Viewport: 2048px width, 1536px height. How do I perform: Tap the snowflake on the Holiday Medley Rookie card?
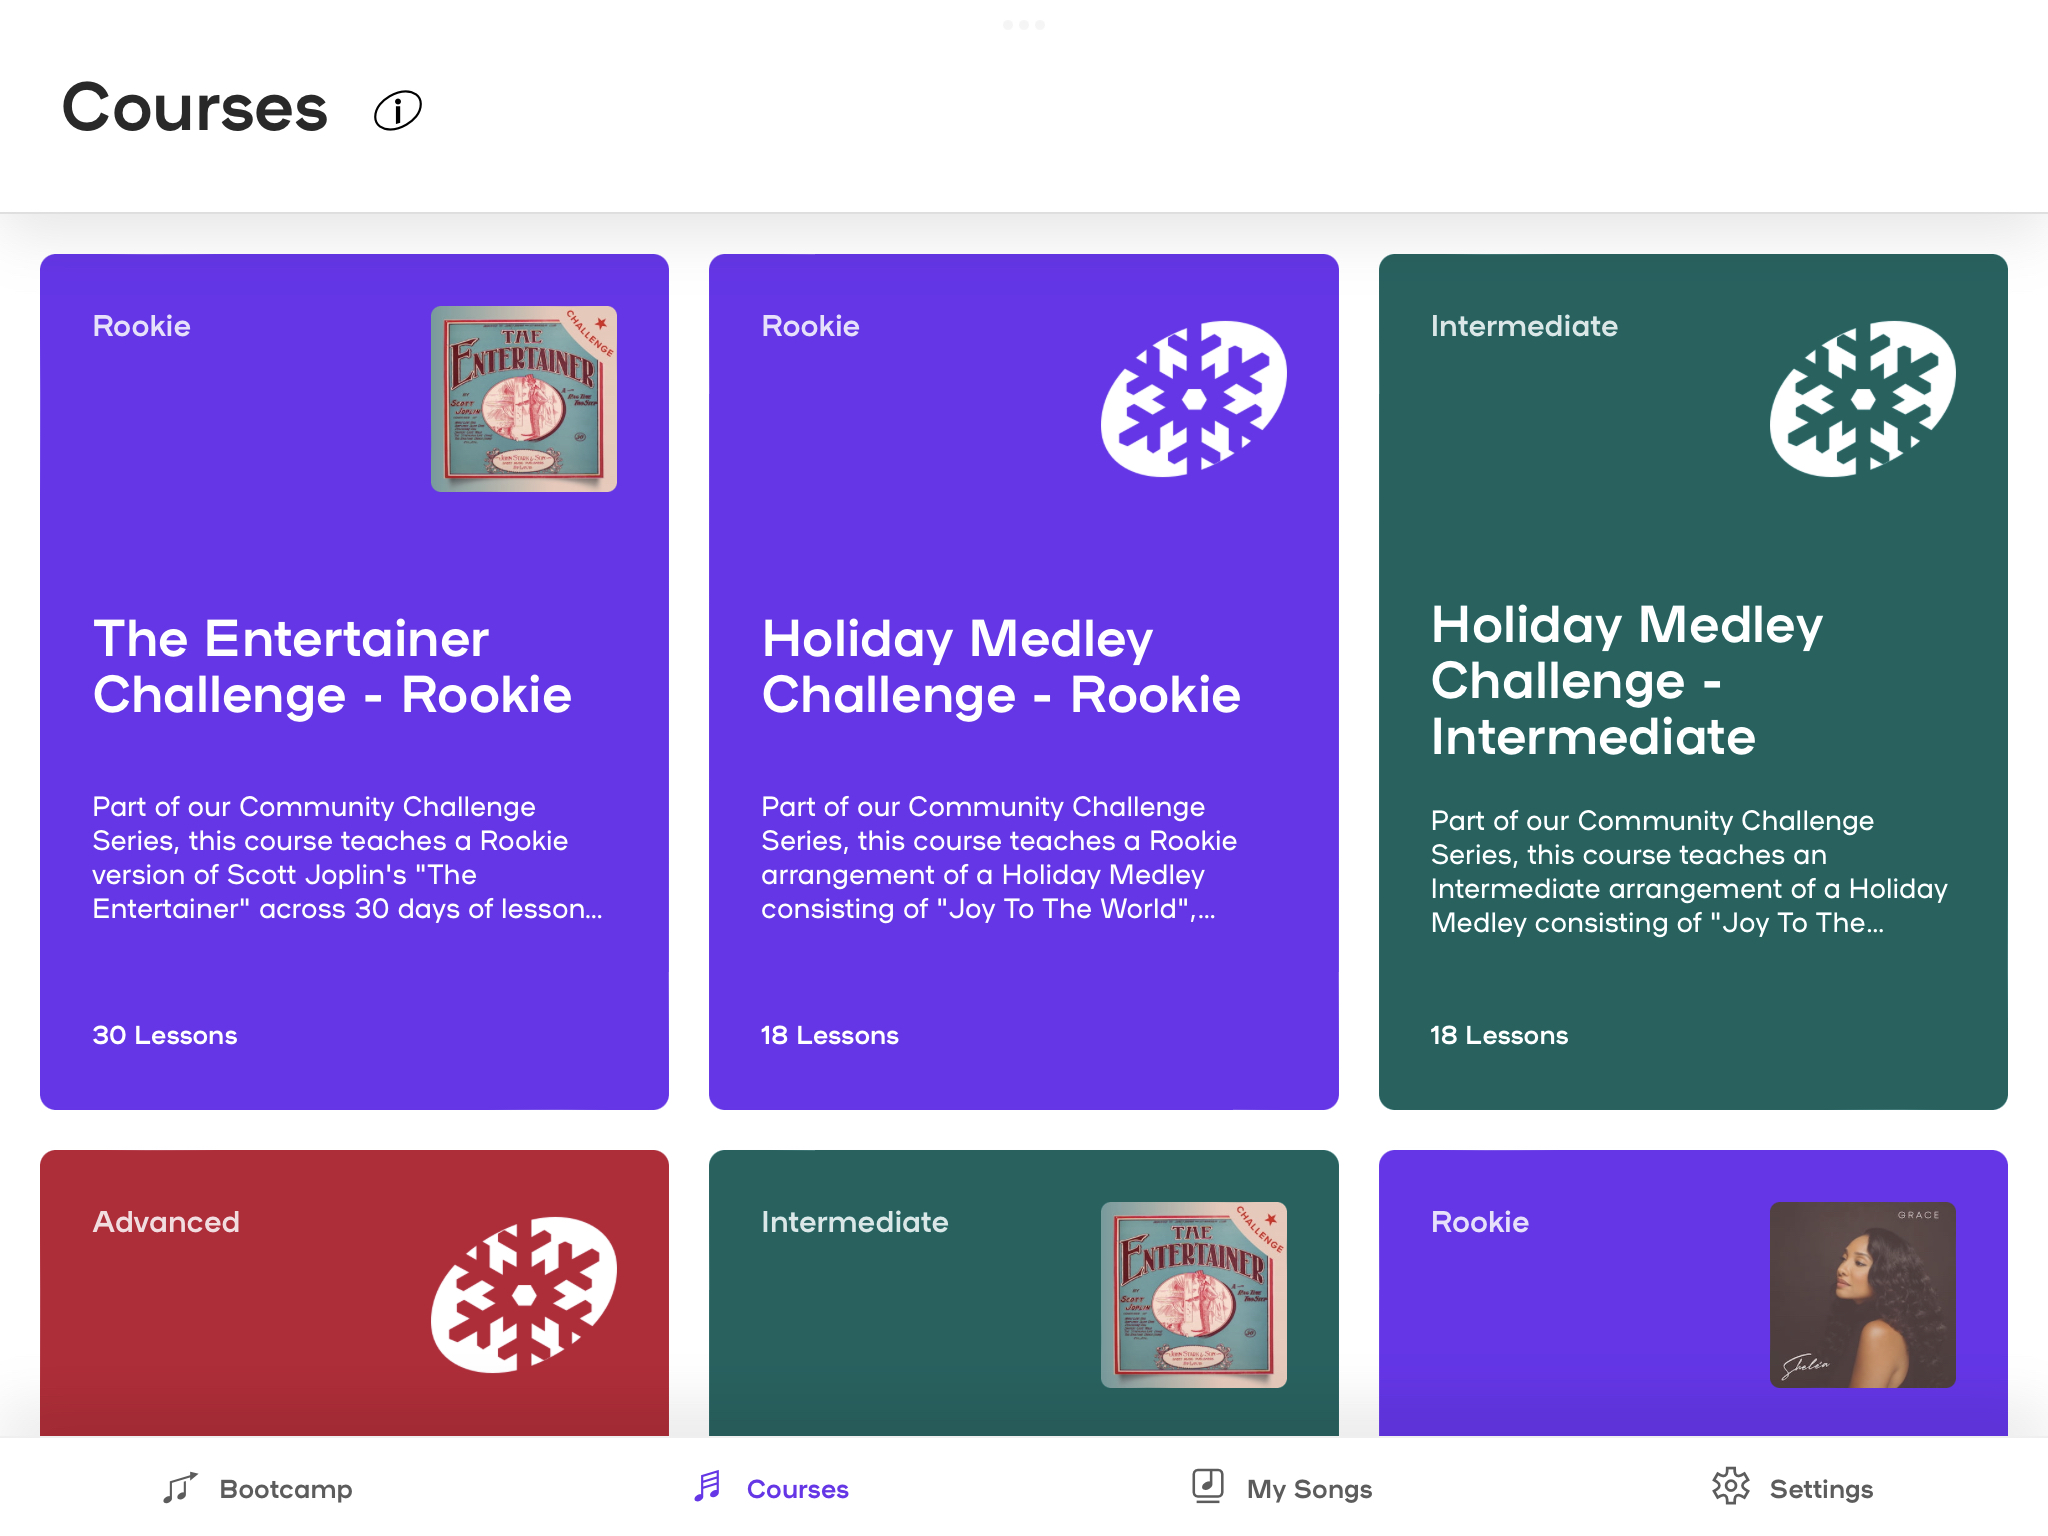[1193, 400]
